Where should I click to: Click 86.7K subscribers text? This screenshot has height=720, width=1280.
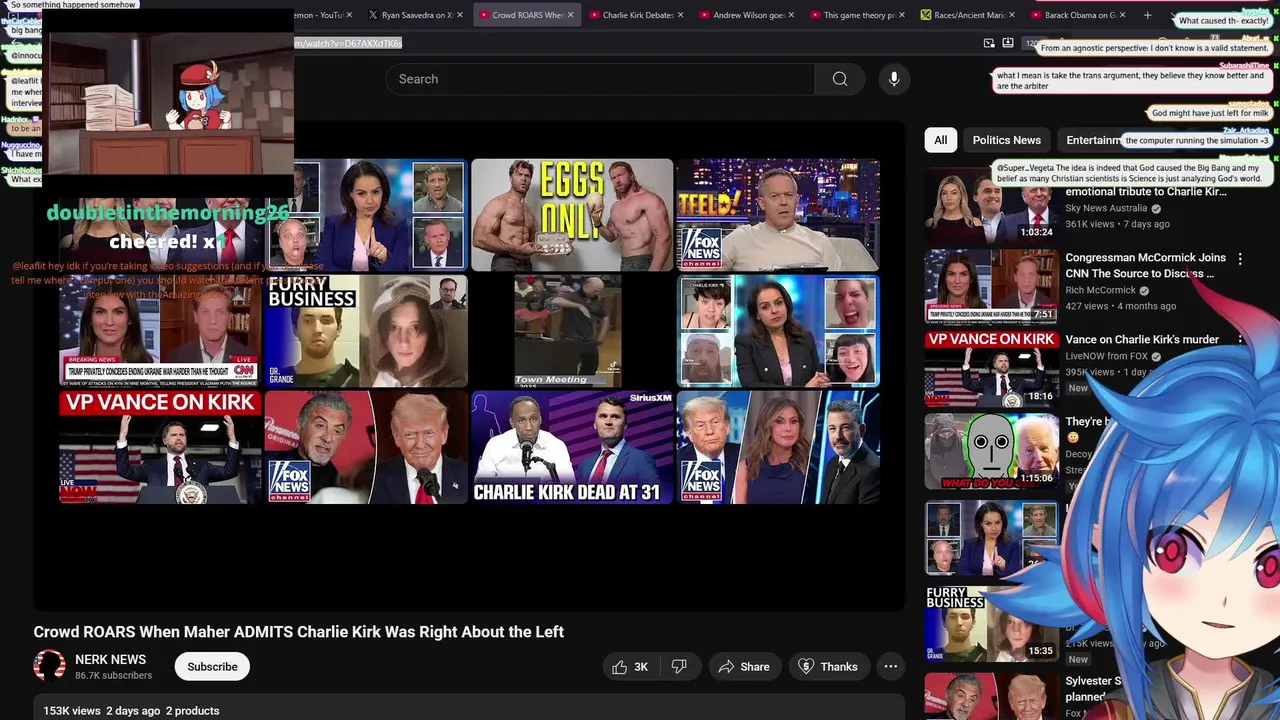[113, 676]
